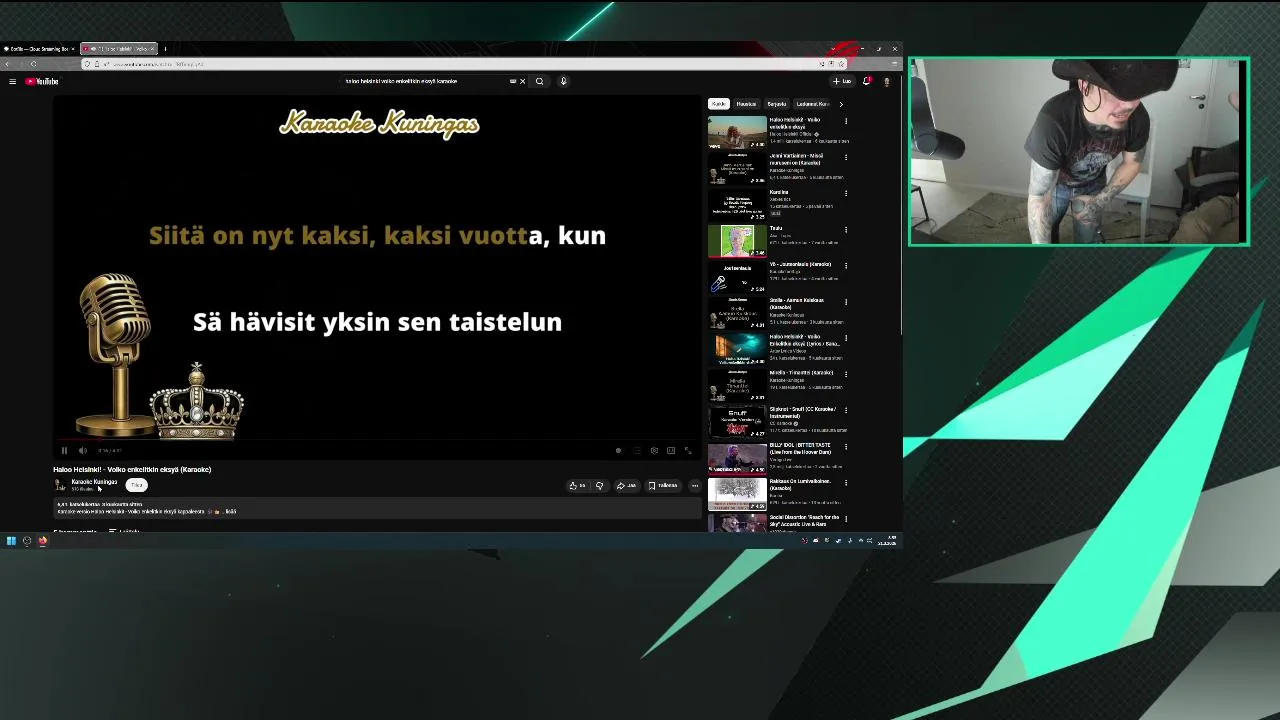Screen dimensions: 1280x720
Task: Click the Jaa share button
Action: pyautogui.click(x=626, y=485)
